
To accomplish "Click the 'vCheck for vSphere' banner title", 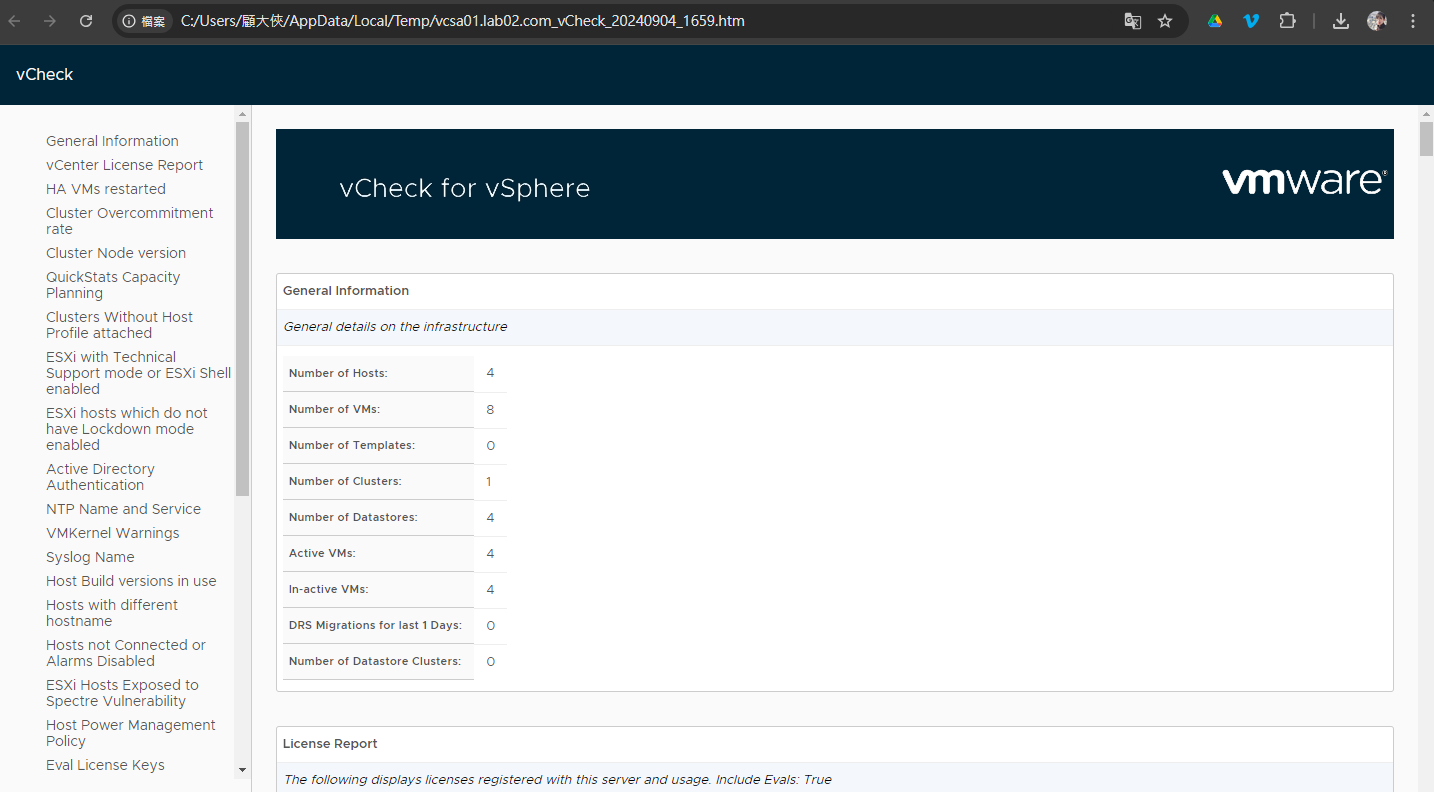I will pos(465,189).
